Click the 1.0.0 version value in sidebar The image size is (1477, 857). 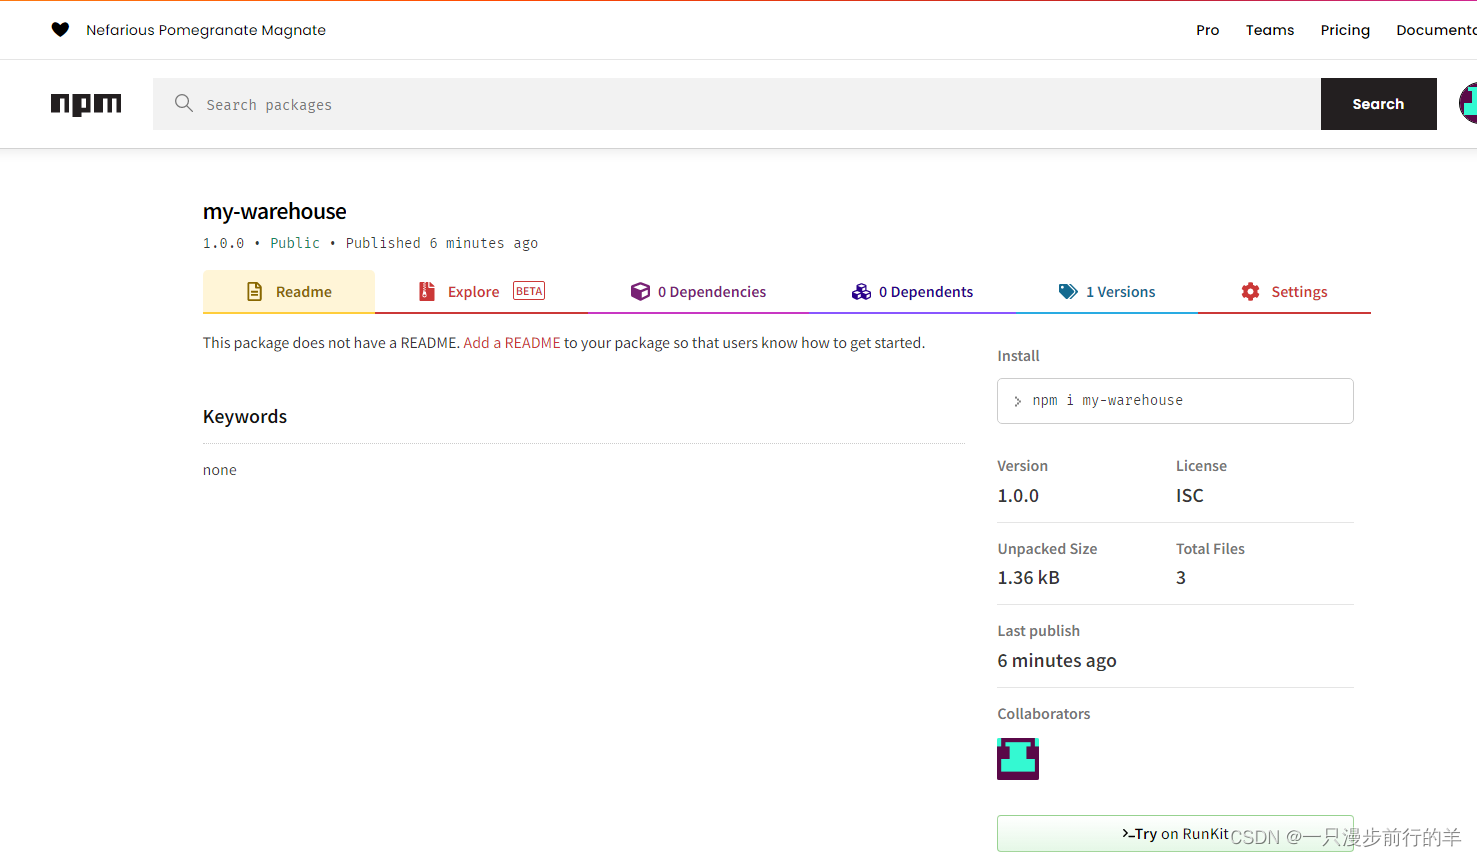pyautogui.click(x=1018, y=496)
